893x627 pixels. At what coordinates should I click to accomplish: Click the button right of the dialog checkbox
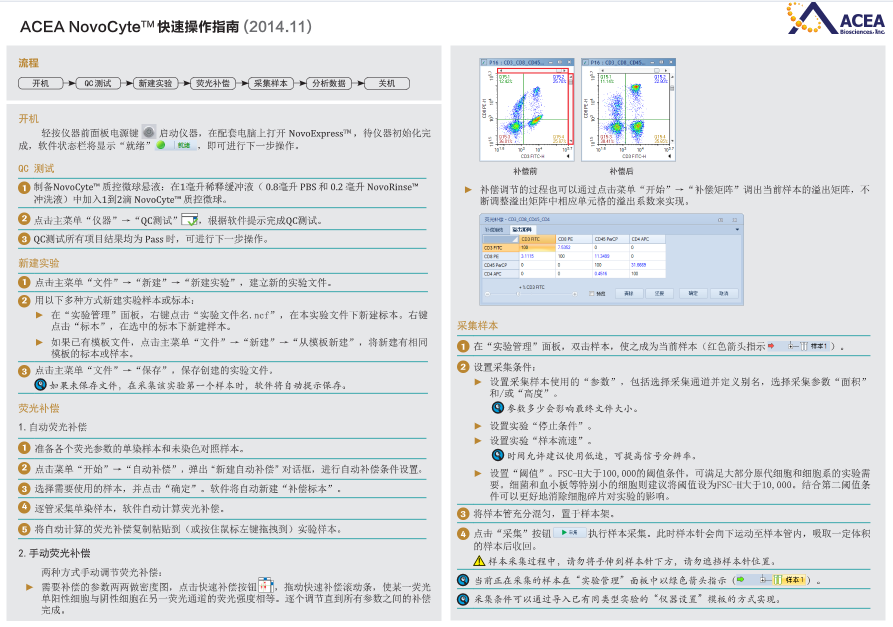[629, 293]
